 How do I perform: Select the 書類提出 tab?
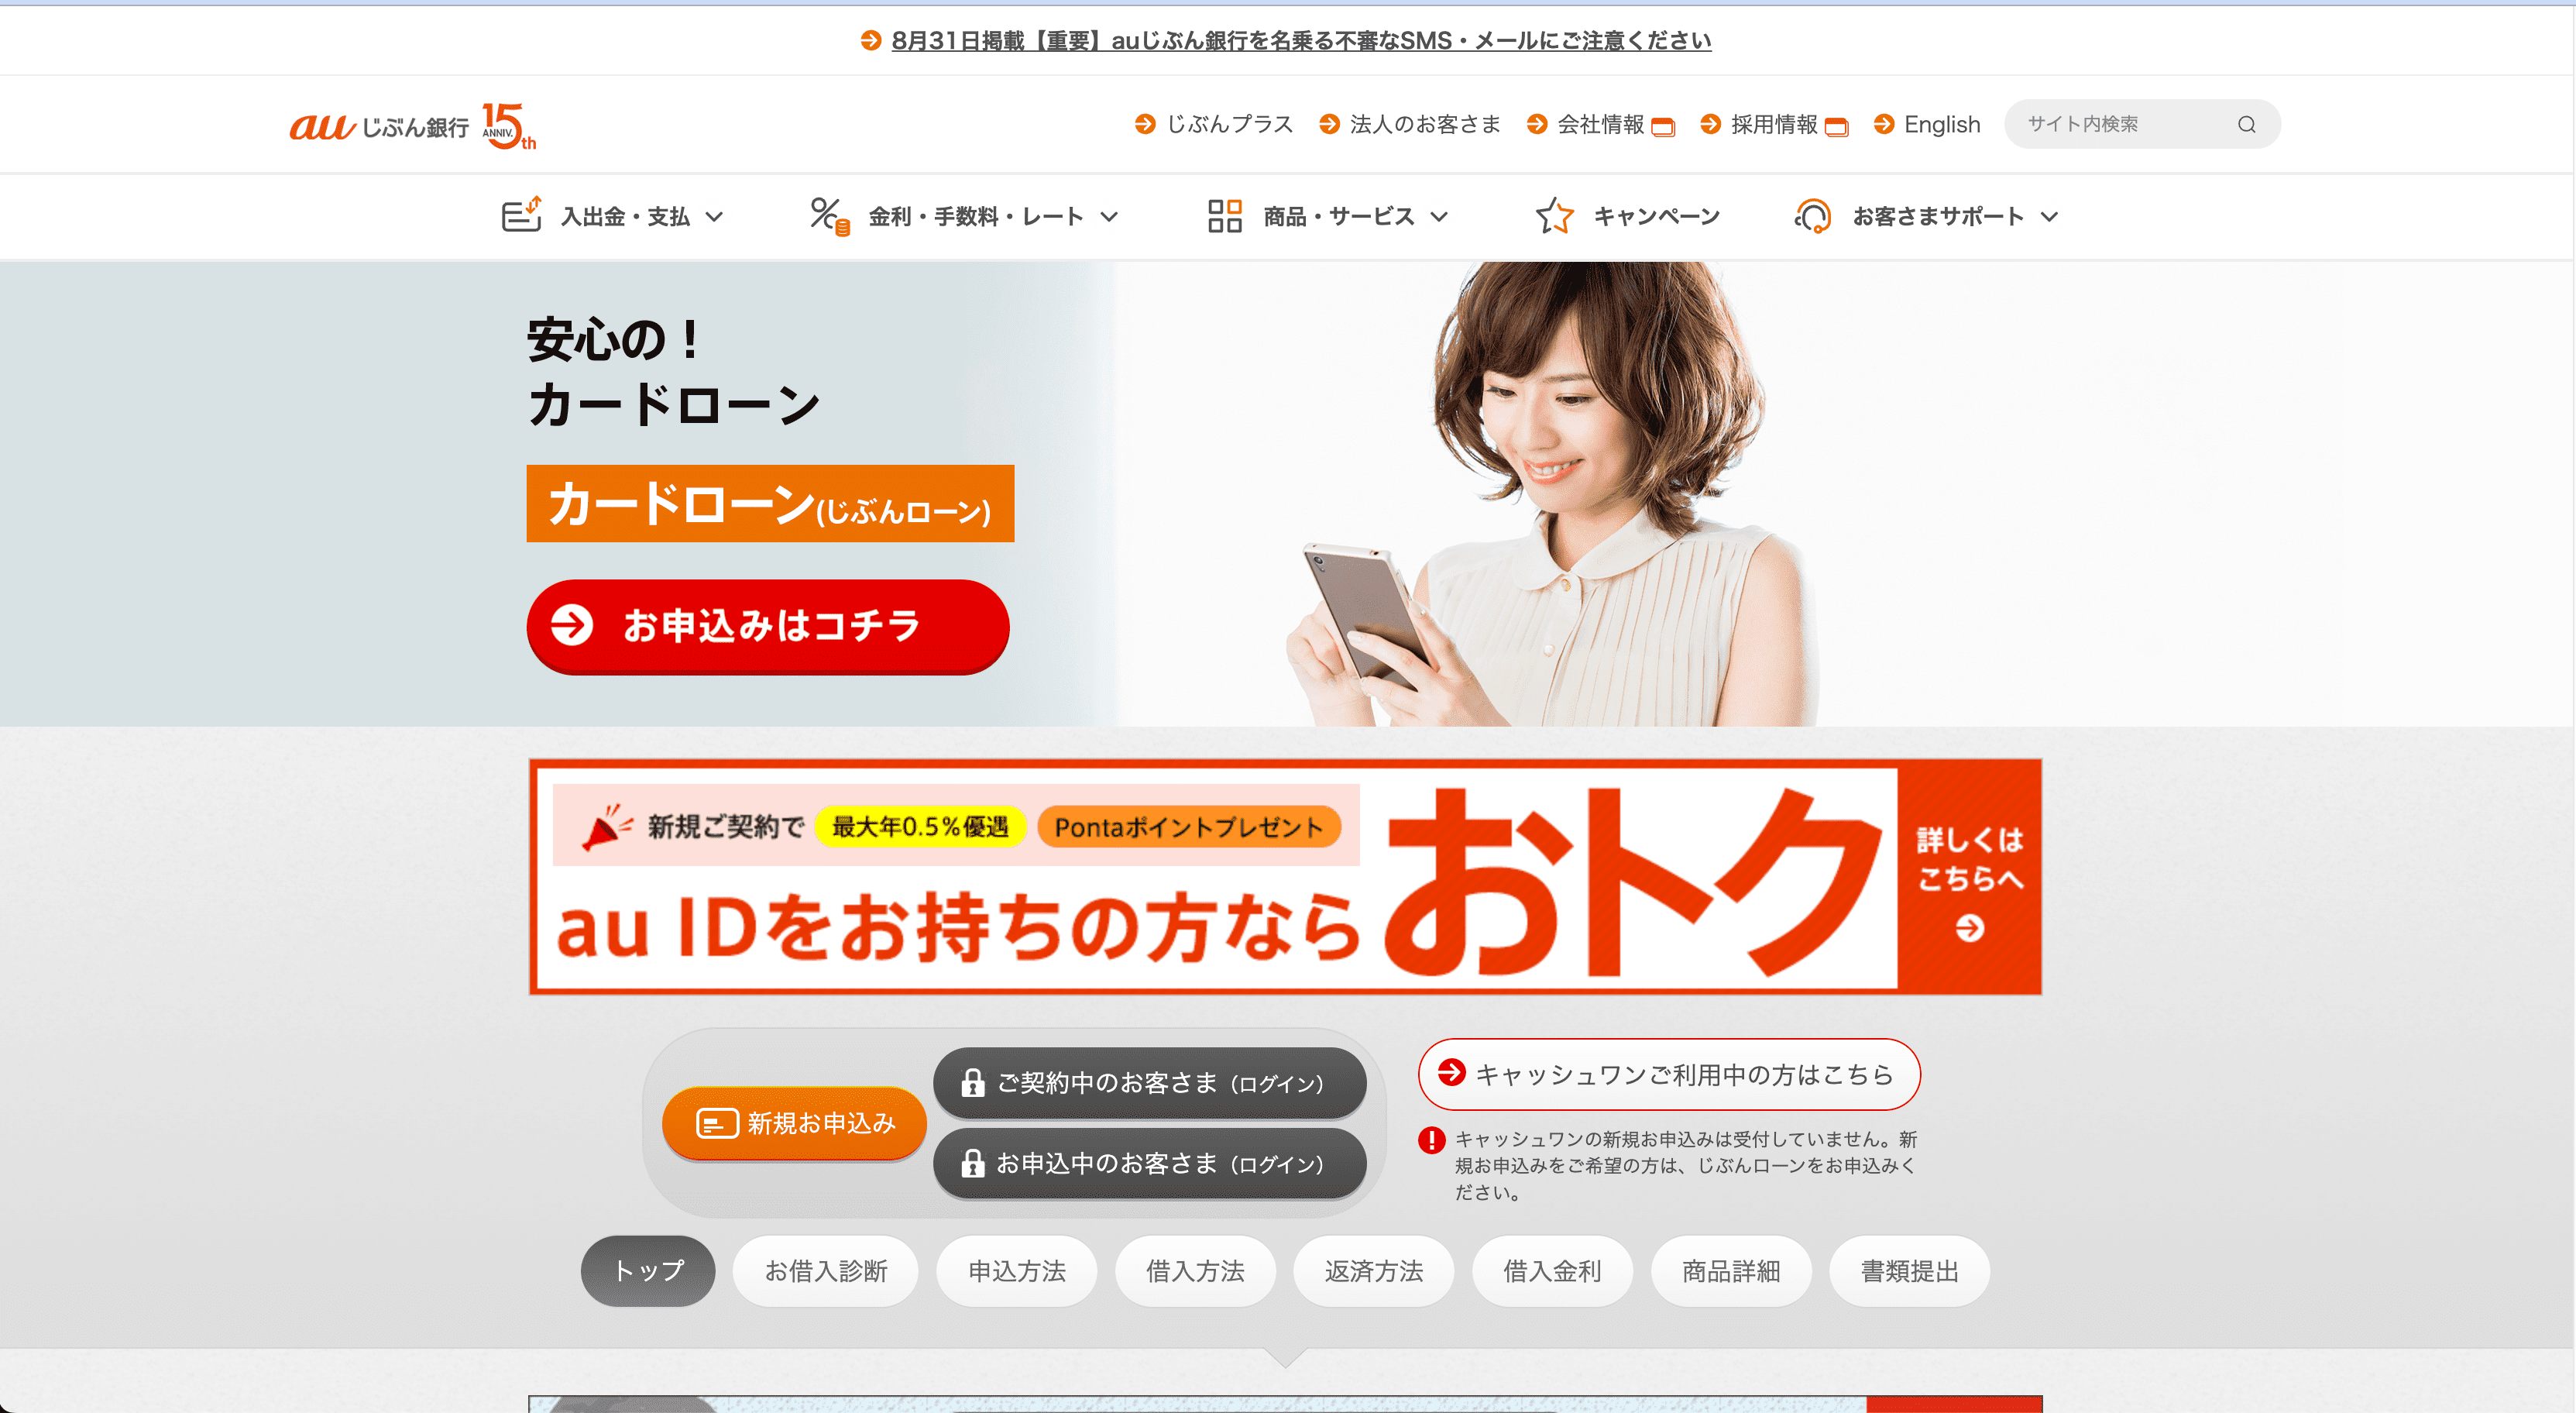tap(1909, 1270)
